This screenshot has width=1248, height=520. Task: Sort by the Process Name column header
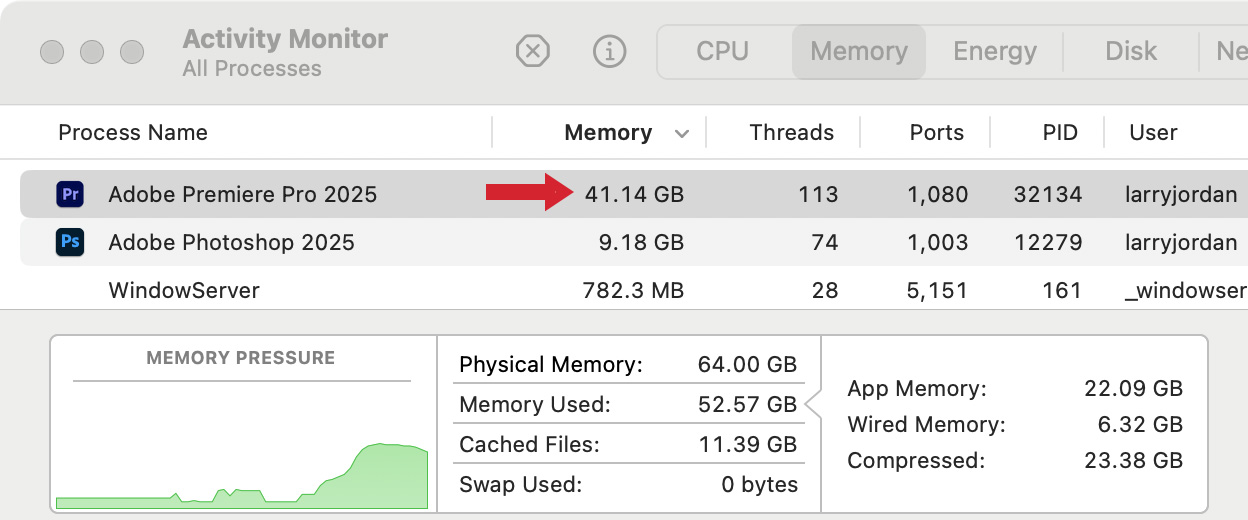pos(133,133)
